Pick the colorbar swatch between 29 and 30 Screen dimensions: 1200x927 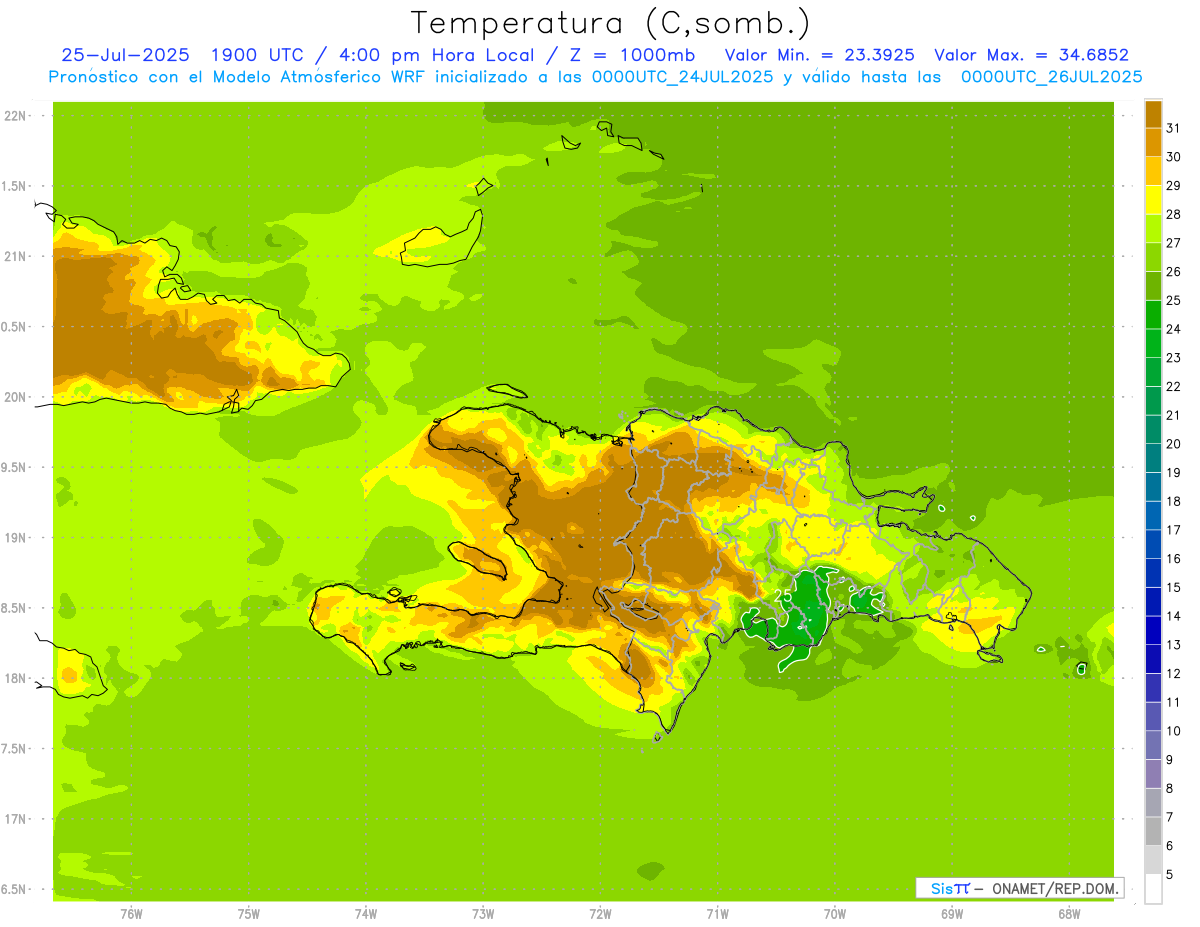pyautogui.click(x=1153, y=171)
